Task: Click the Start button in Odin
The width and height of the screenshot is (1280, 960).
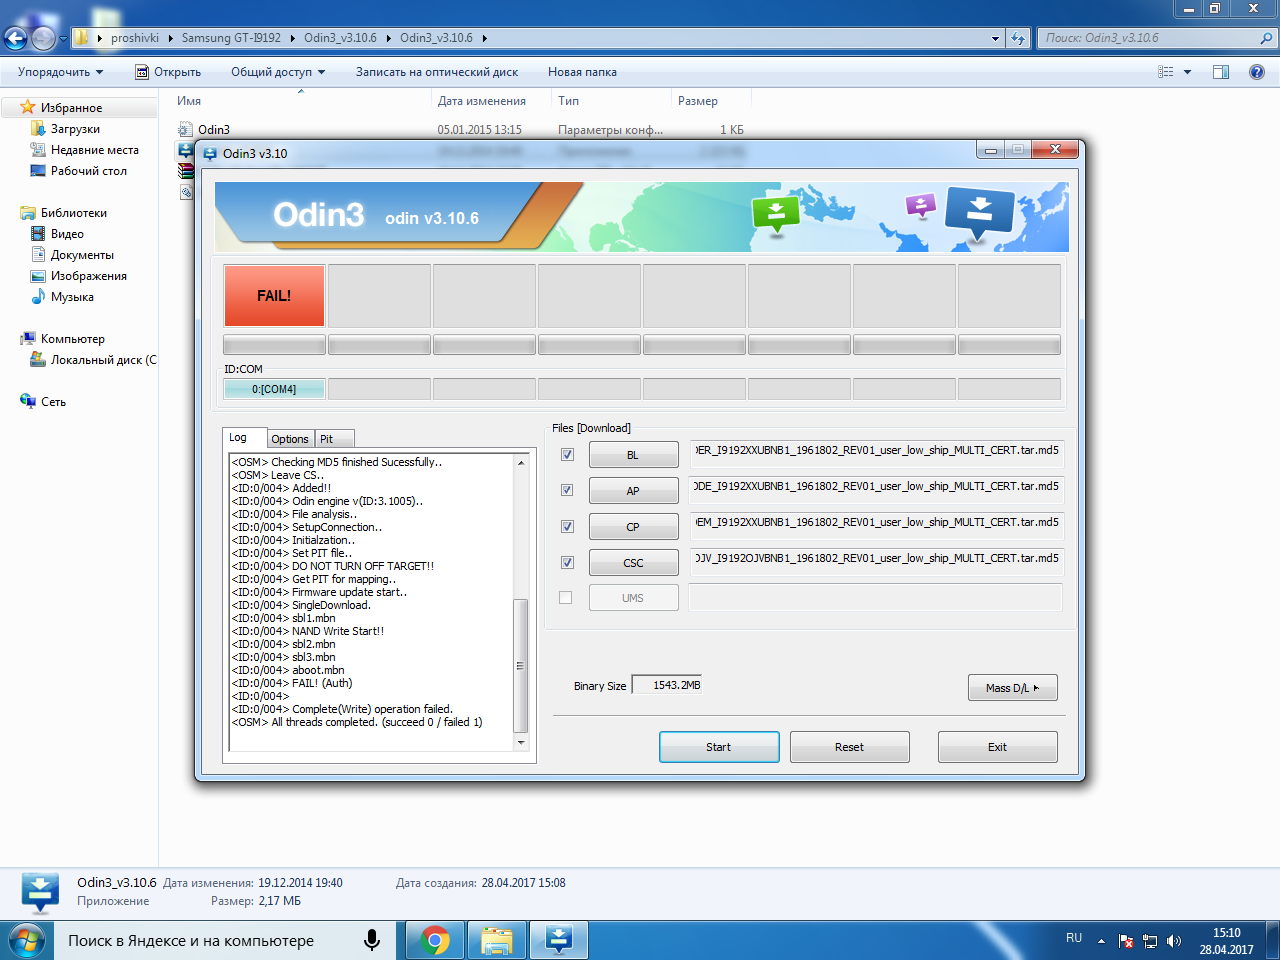Action: (x=719, y=747)
